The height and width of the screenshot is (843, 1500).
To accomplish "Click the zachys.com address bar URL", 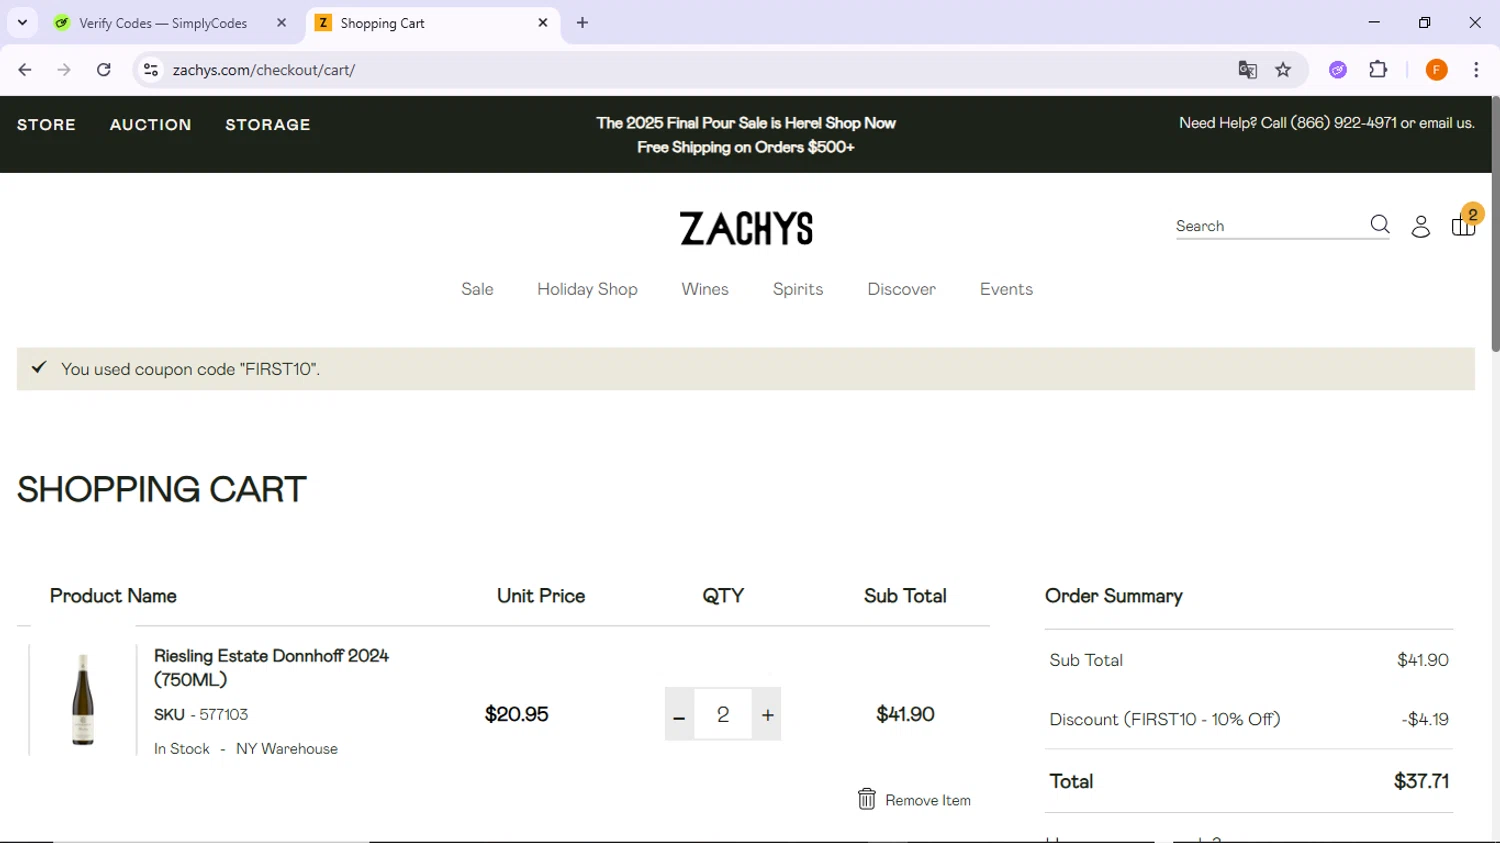I will coord(264,70).
